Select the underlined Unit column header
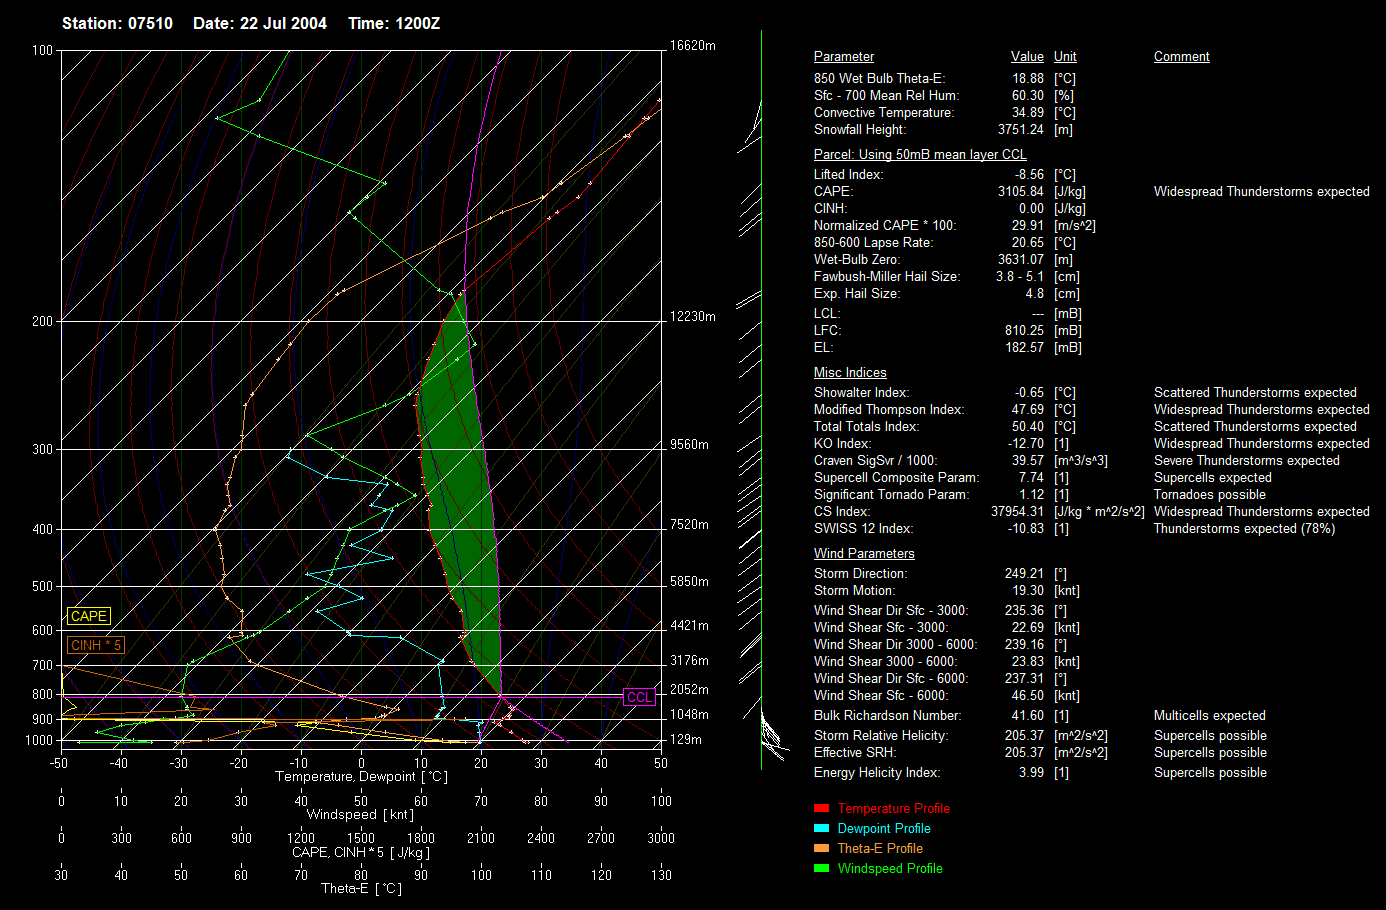This screenshot has height=910, width=1386. coord(1065,57)
